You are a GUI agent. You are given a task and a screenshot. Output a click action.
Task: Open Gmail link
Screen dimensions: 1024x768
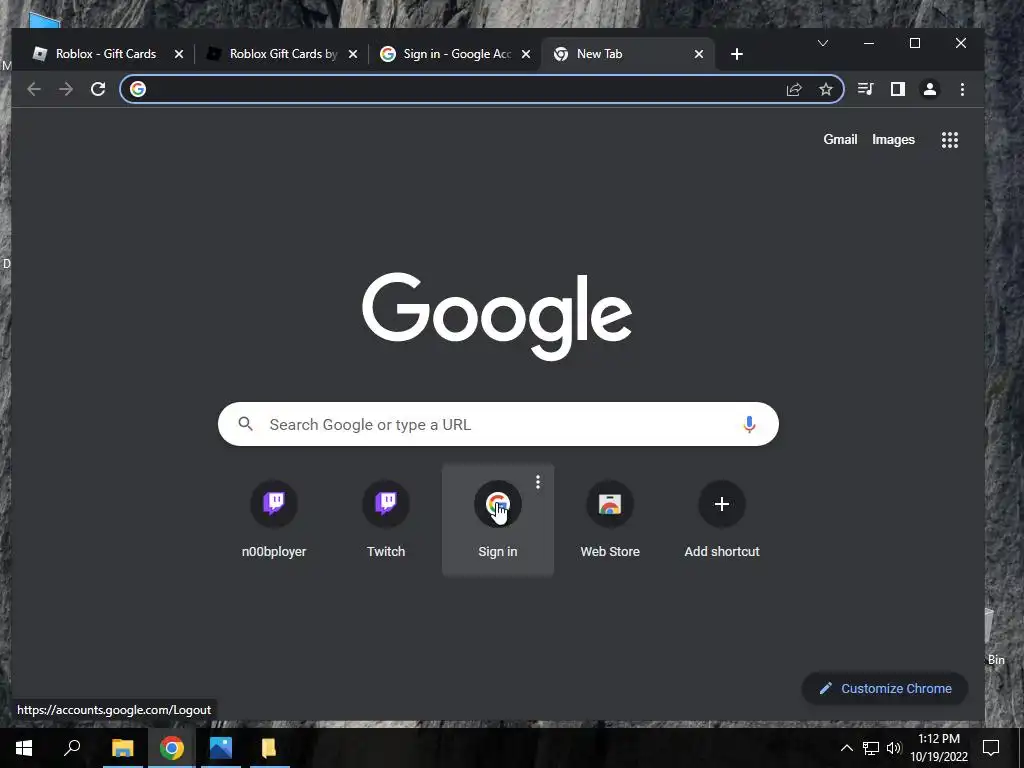point(840,140)
